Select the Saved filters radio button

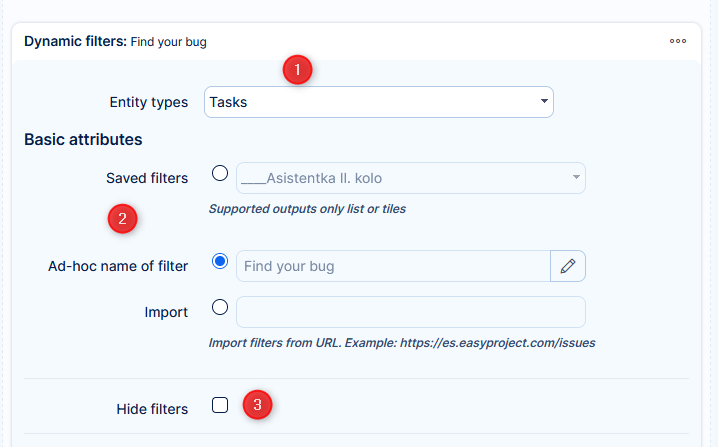221,173
